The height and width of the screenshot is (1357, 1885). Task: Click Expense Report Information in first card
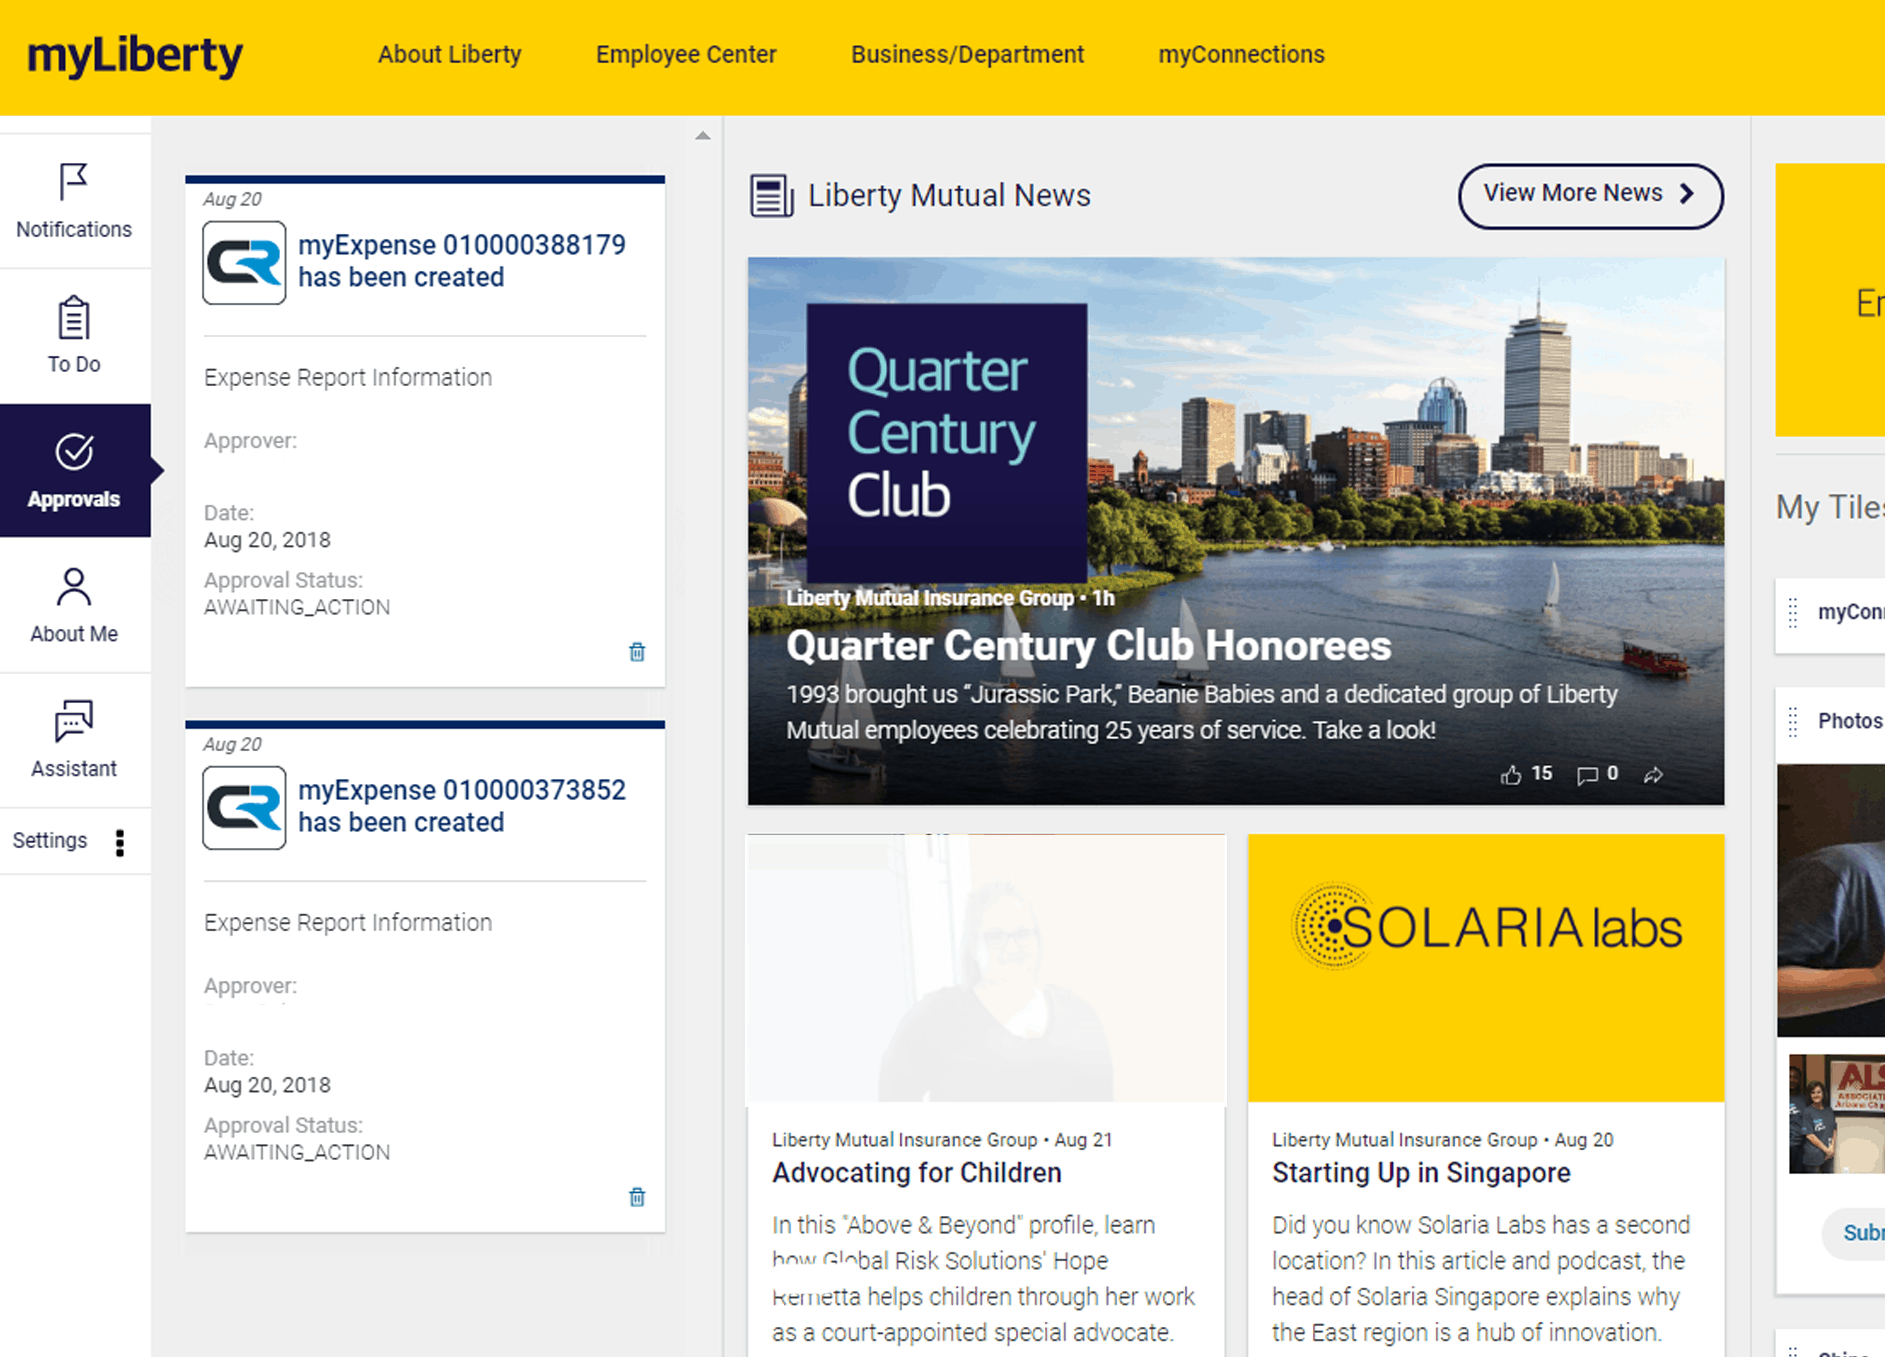tap(348, 378)
